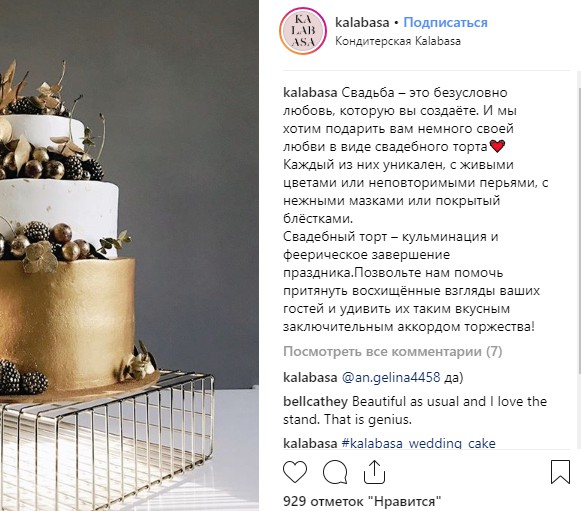Open bellcathey commenter profile
The height and width of the screenshot is (511, 581).
(315, 401)
